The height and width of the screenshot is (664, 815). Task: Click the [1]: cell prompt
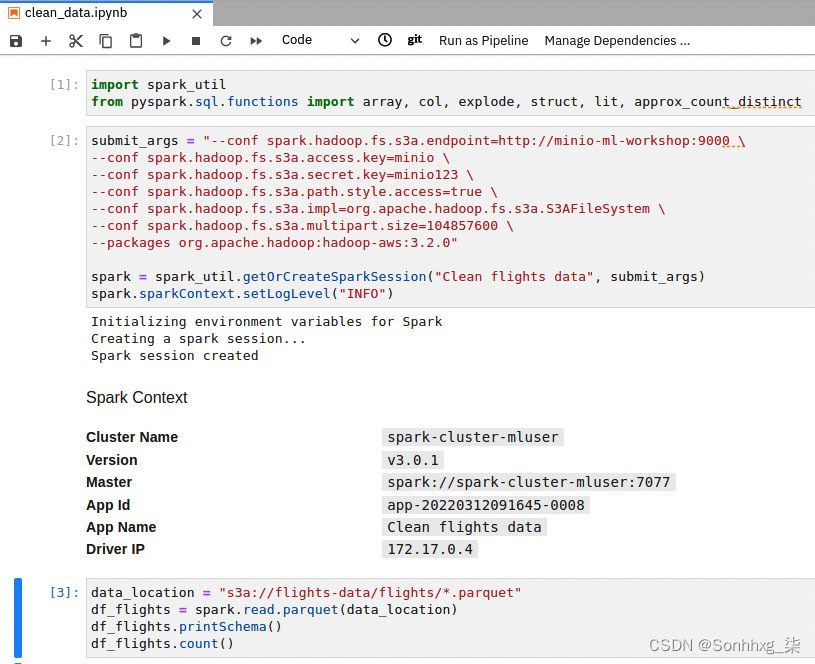tap(64, 84)
